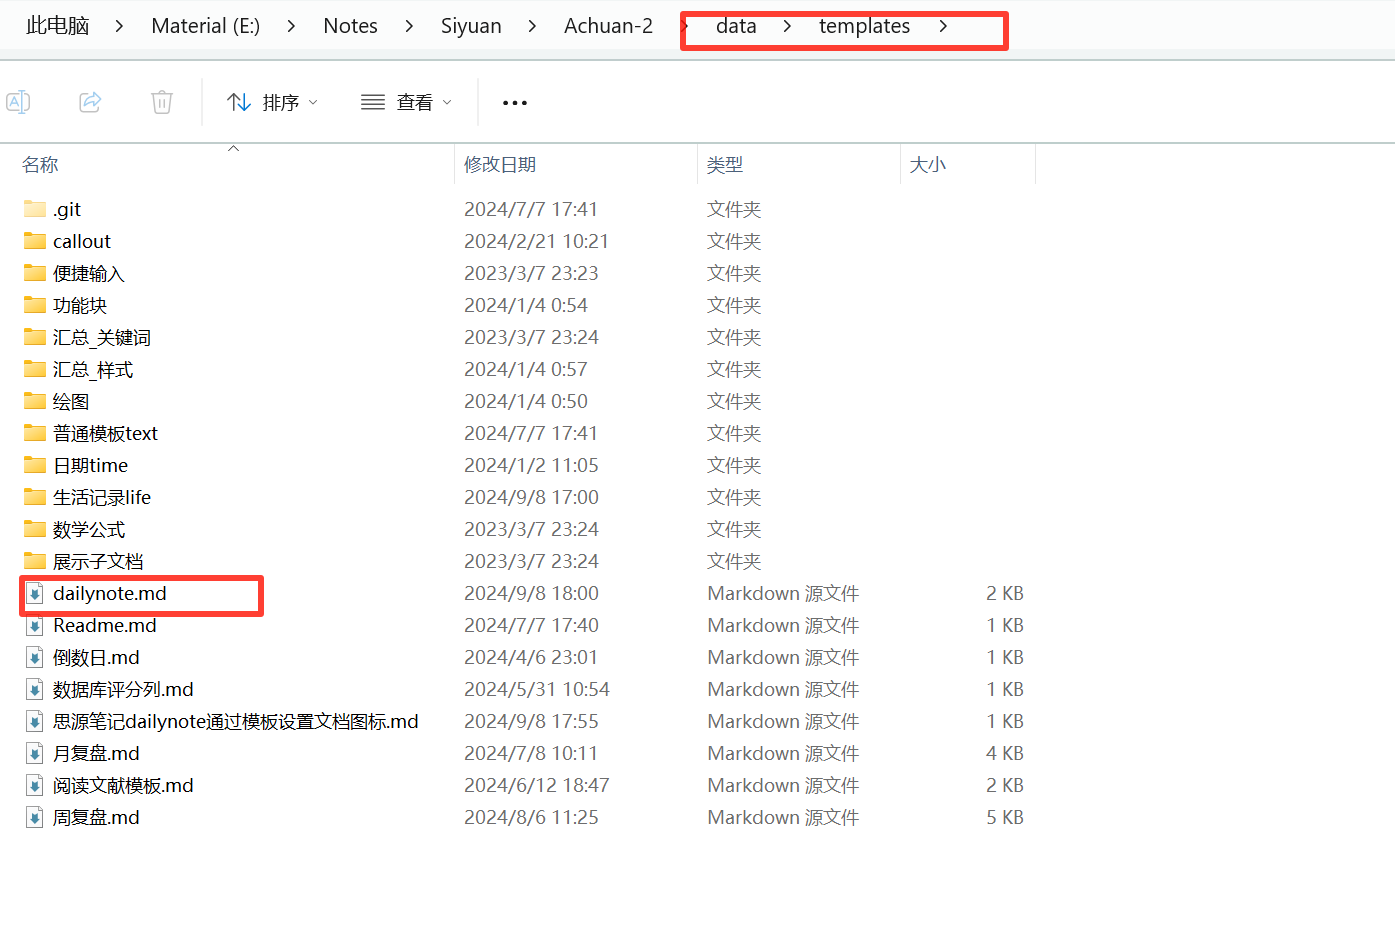Navigate to Notes in the breadcrumb
This screenshot has width=1395, height=942.
(x=350, y=26)
